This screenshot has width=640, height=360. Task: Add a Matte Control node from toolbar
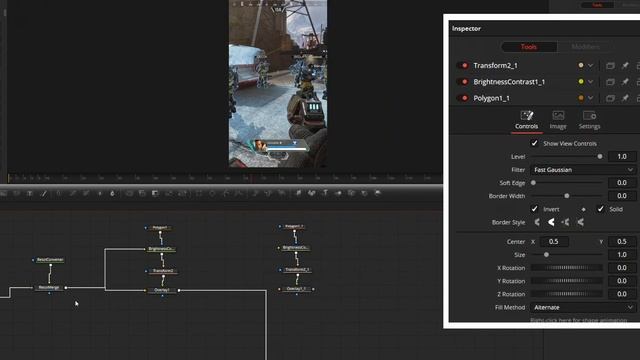[155, 193]
